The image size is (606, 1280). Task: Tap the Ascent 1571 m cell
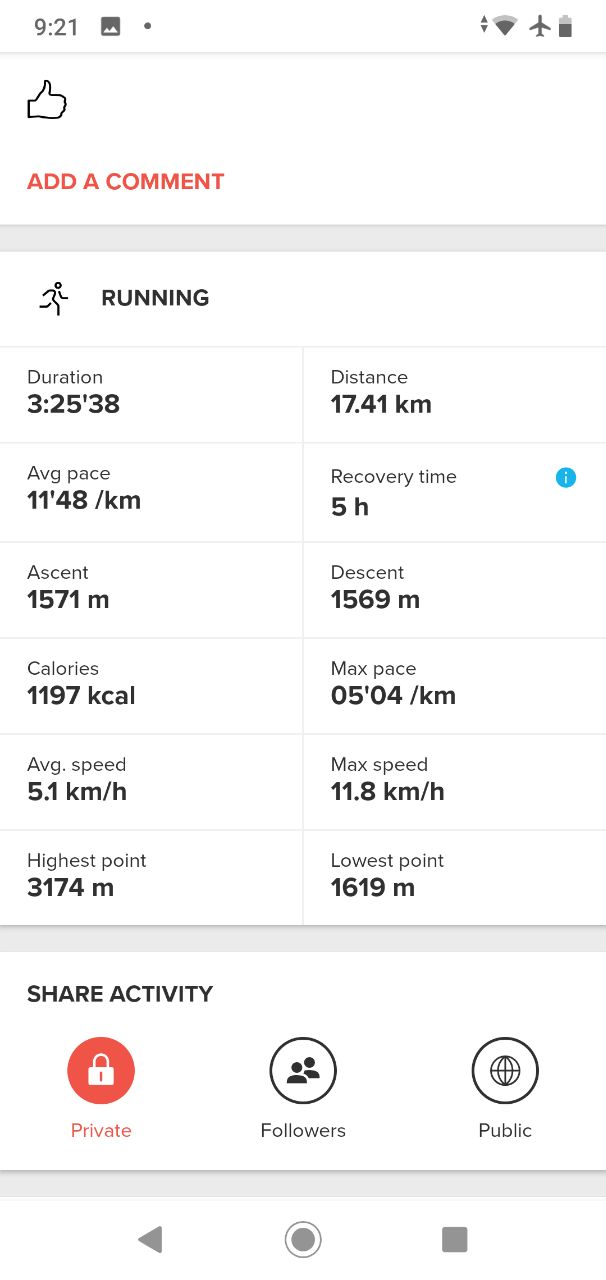point(151,589)
